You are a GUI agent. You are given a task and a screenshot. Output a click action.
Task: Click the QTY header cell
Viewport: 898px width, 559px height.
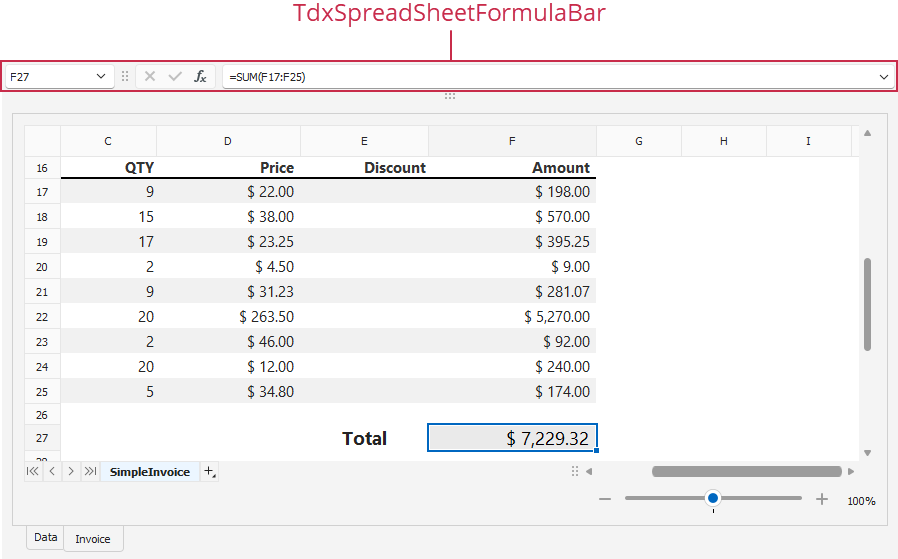click(x=108, y=168)
